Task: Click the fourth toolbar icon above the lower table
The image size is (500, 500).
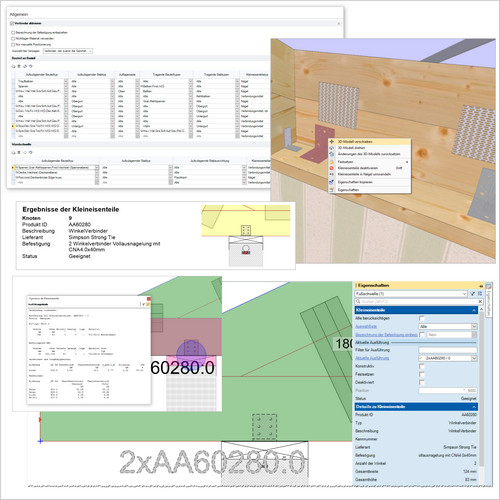Action: pyautogui.click(x=30, y=152)
